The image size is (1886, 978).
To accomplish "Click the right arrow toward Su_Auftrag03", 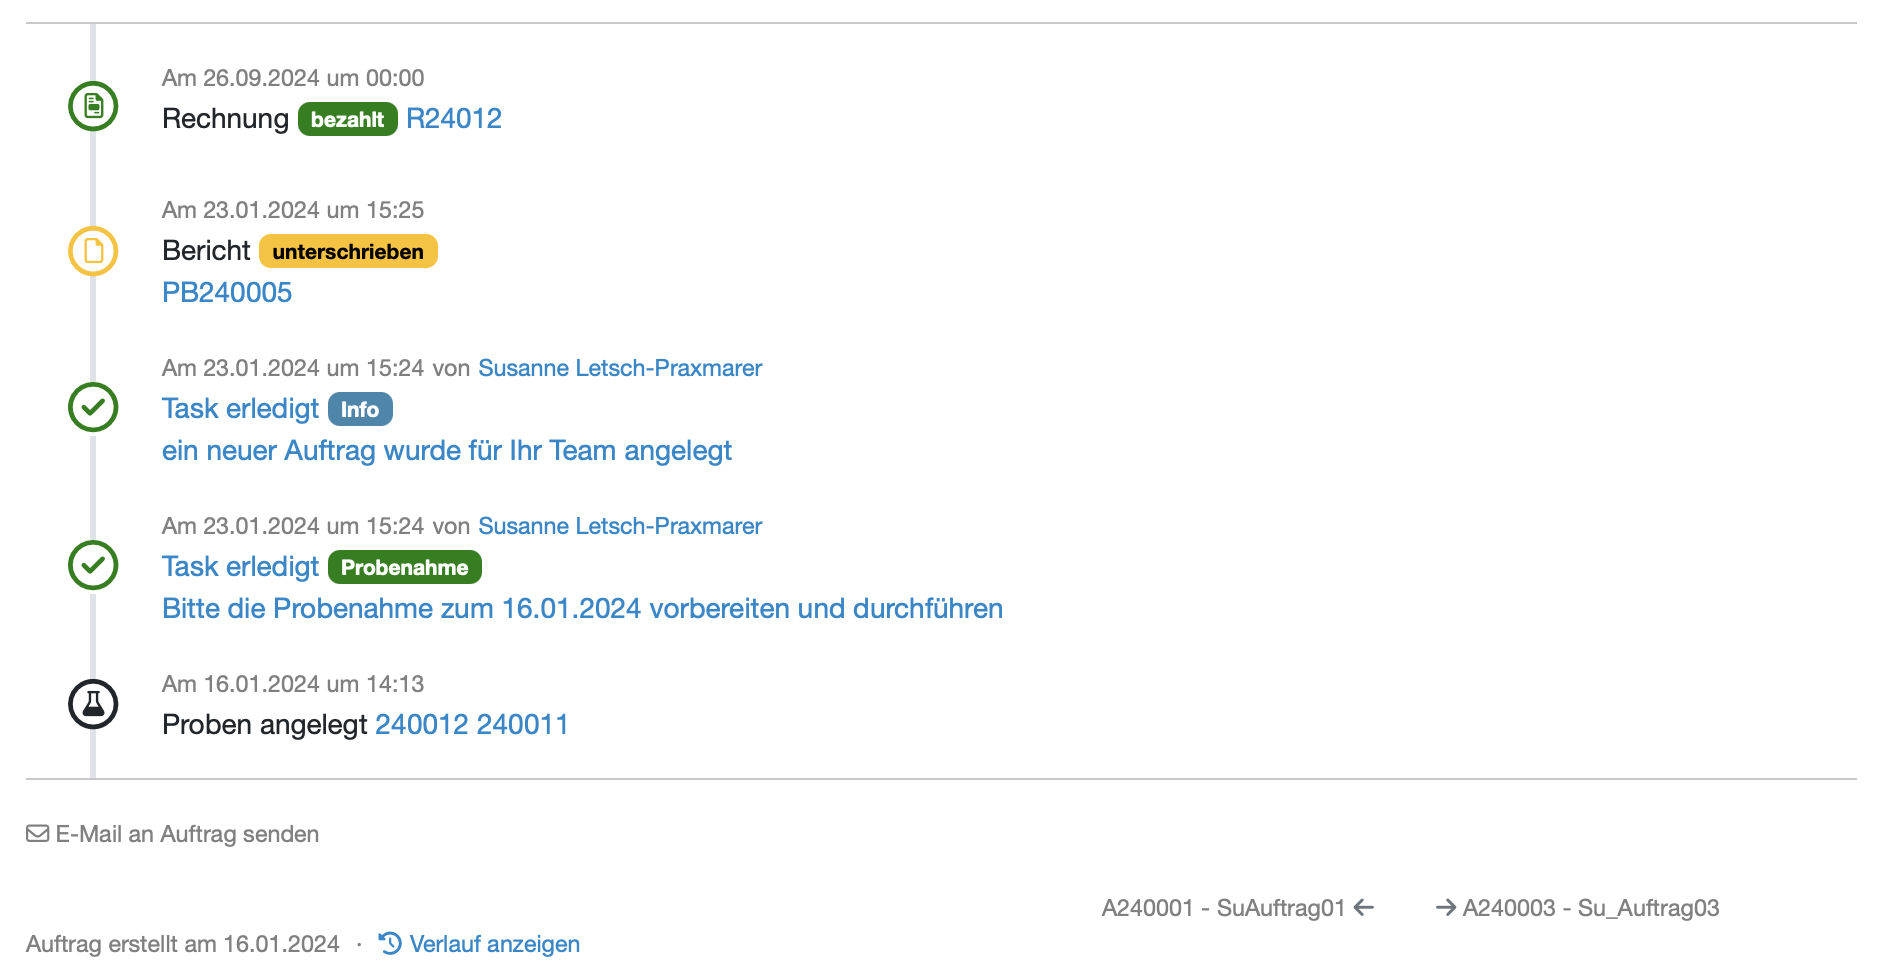I will (x=1445, y=907).
